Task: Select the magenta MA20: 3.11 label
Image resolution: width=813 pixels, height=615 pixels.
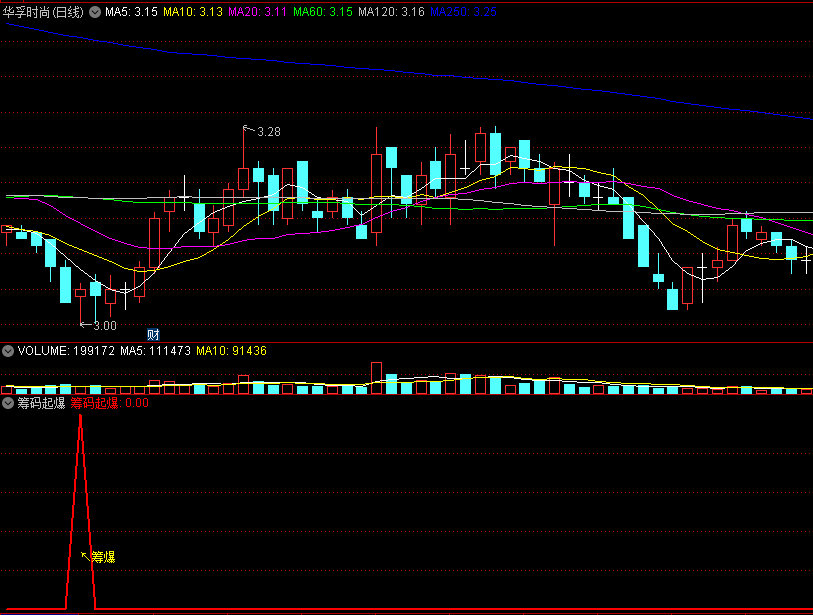Action: [257, 12]
